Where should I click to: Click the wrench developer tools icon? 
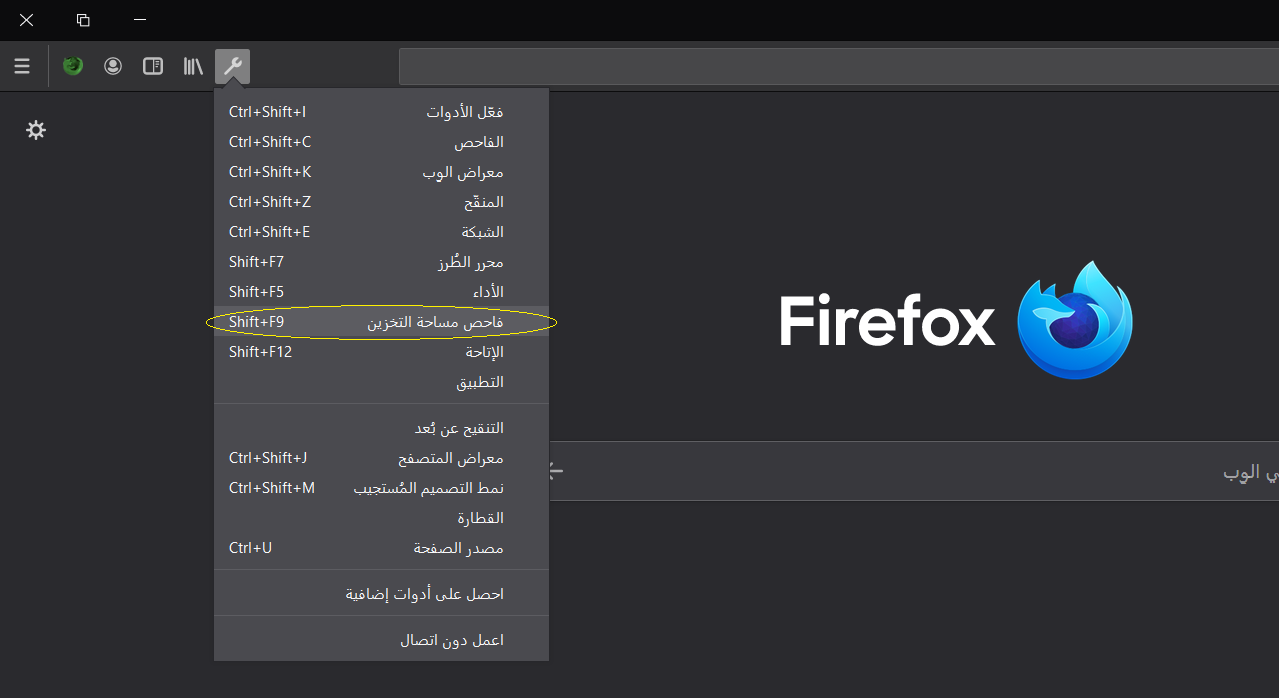point(233,67)
